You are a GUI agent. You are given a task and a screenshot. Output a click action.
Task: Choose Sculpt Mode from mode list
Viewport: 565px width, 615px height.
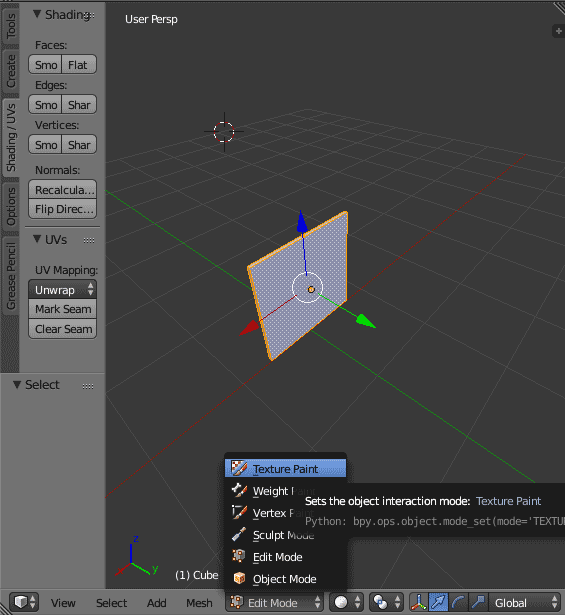point(285,534)
